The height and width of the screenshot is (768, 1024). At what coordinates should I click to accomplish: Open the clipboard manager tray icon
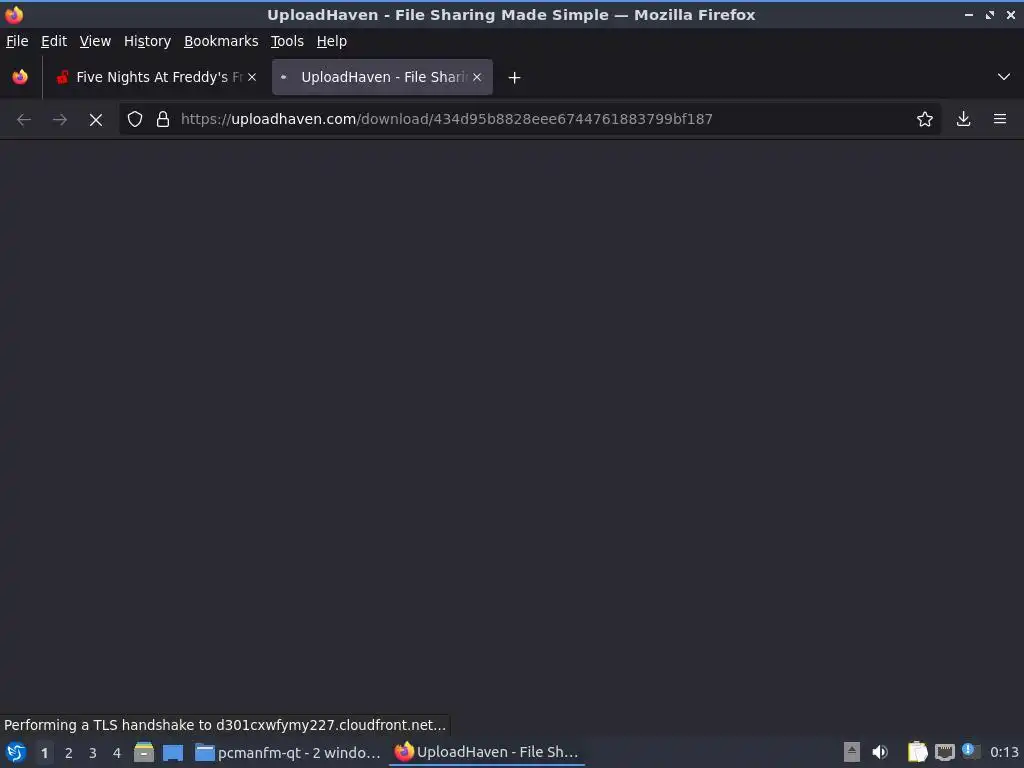(x=918, y=752)
